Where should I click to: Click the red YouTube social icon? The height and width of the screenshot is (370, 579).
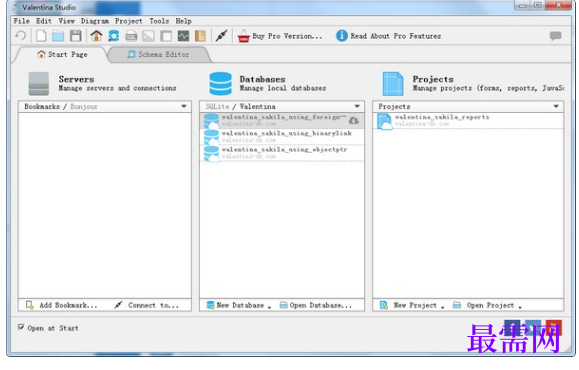pos(554,327)
